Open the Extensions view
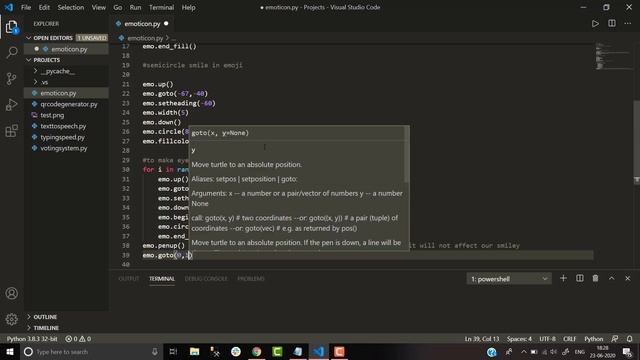The width and height of the screenshot is (640, 360). 11,131
